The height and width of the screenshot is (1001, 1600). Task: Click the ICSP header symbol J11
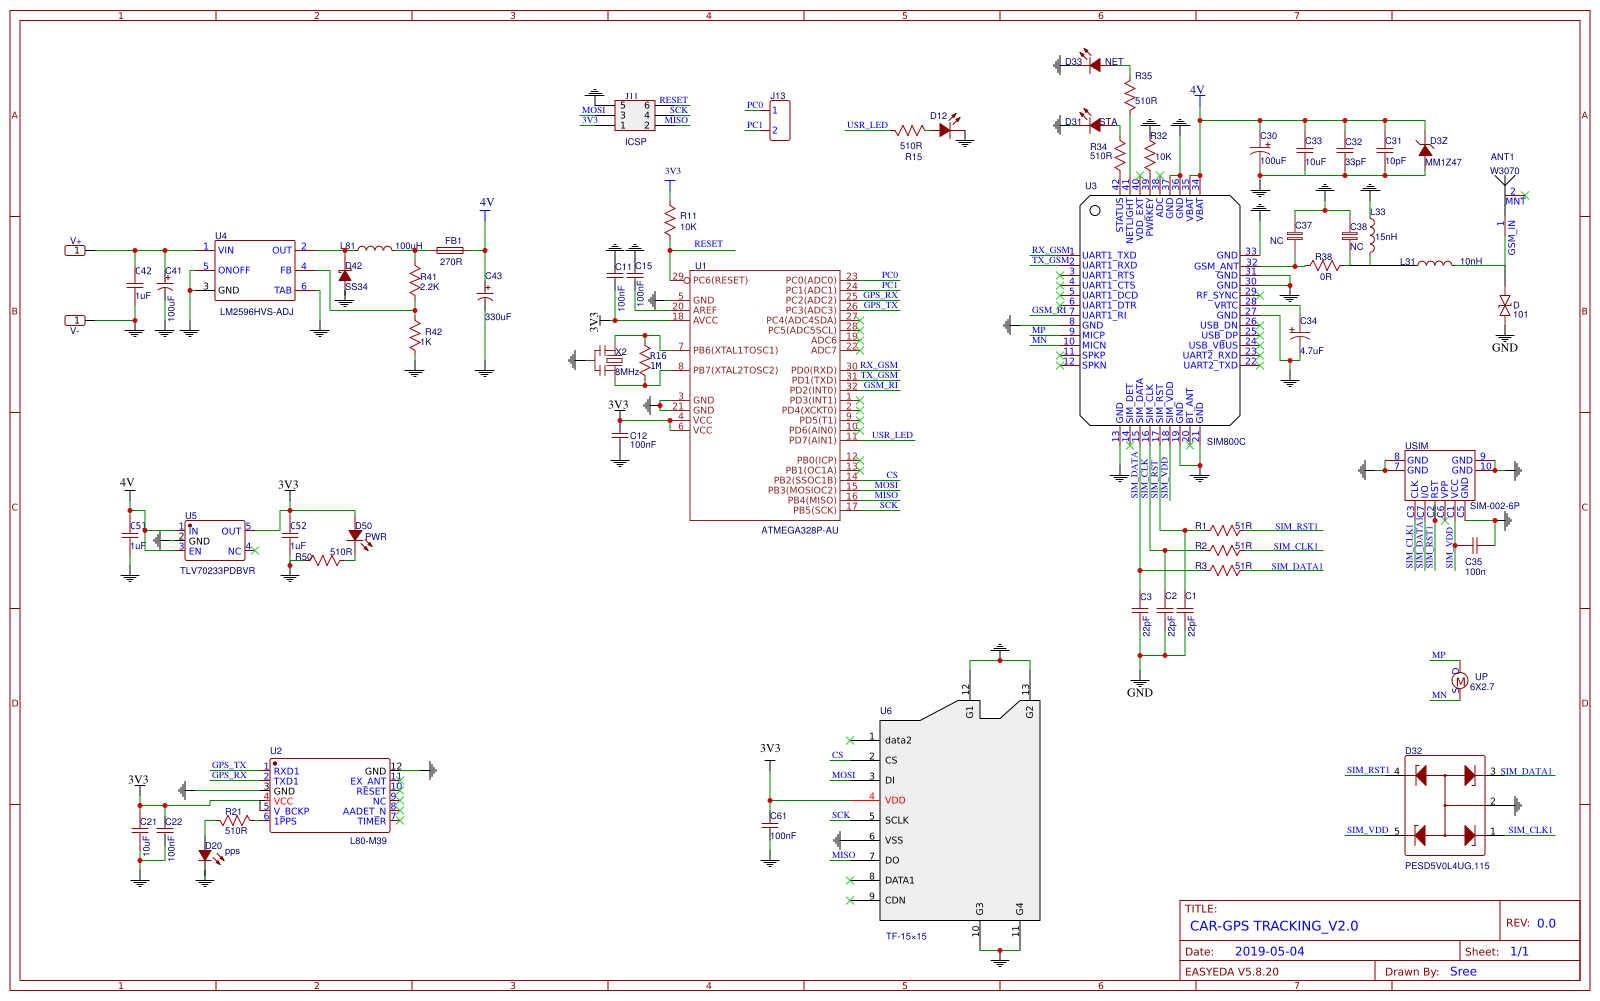(x=635, y=113)
